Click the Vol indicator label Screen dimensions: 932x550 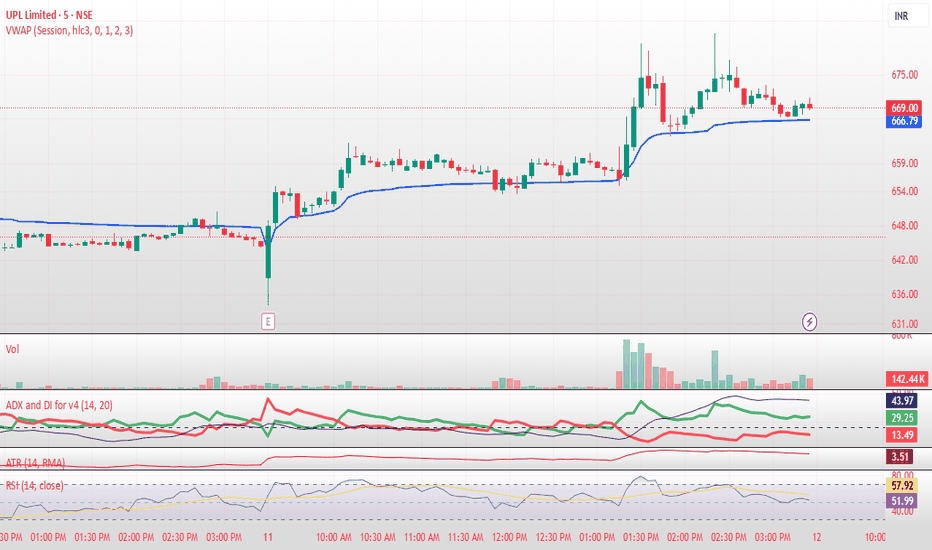click(x=12, y=349)
